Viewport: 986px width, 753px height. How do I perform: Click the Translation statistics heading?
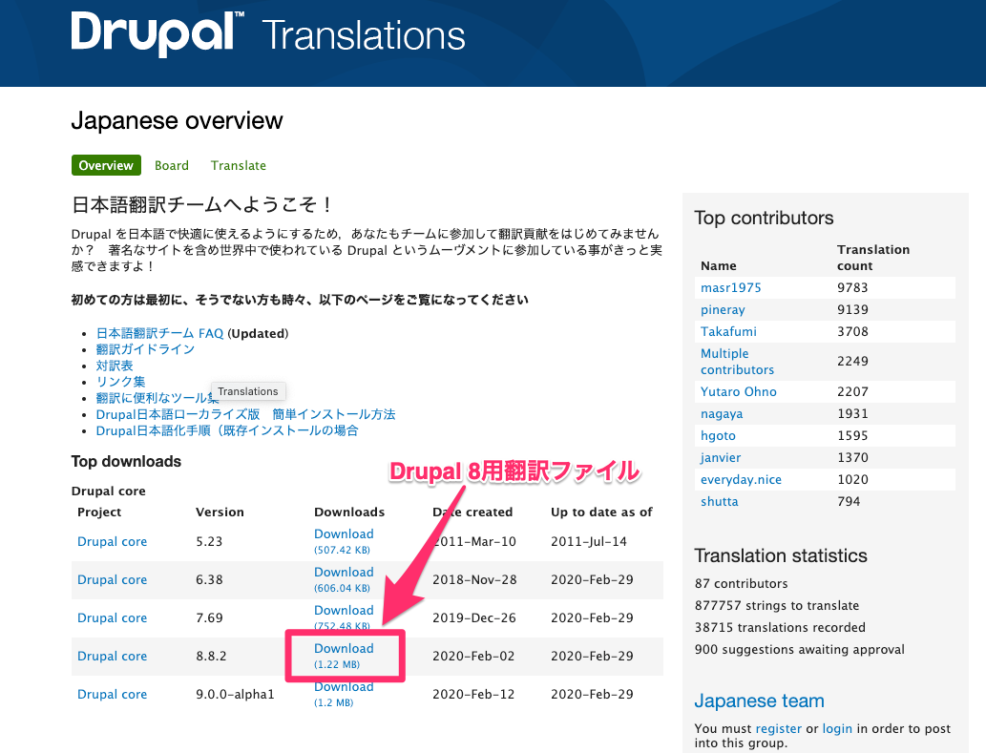pos(780,555)
